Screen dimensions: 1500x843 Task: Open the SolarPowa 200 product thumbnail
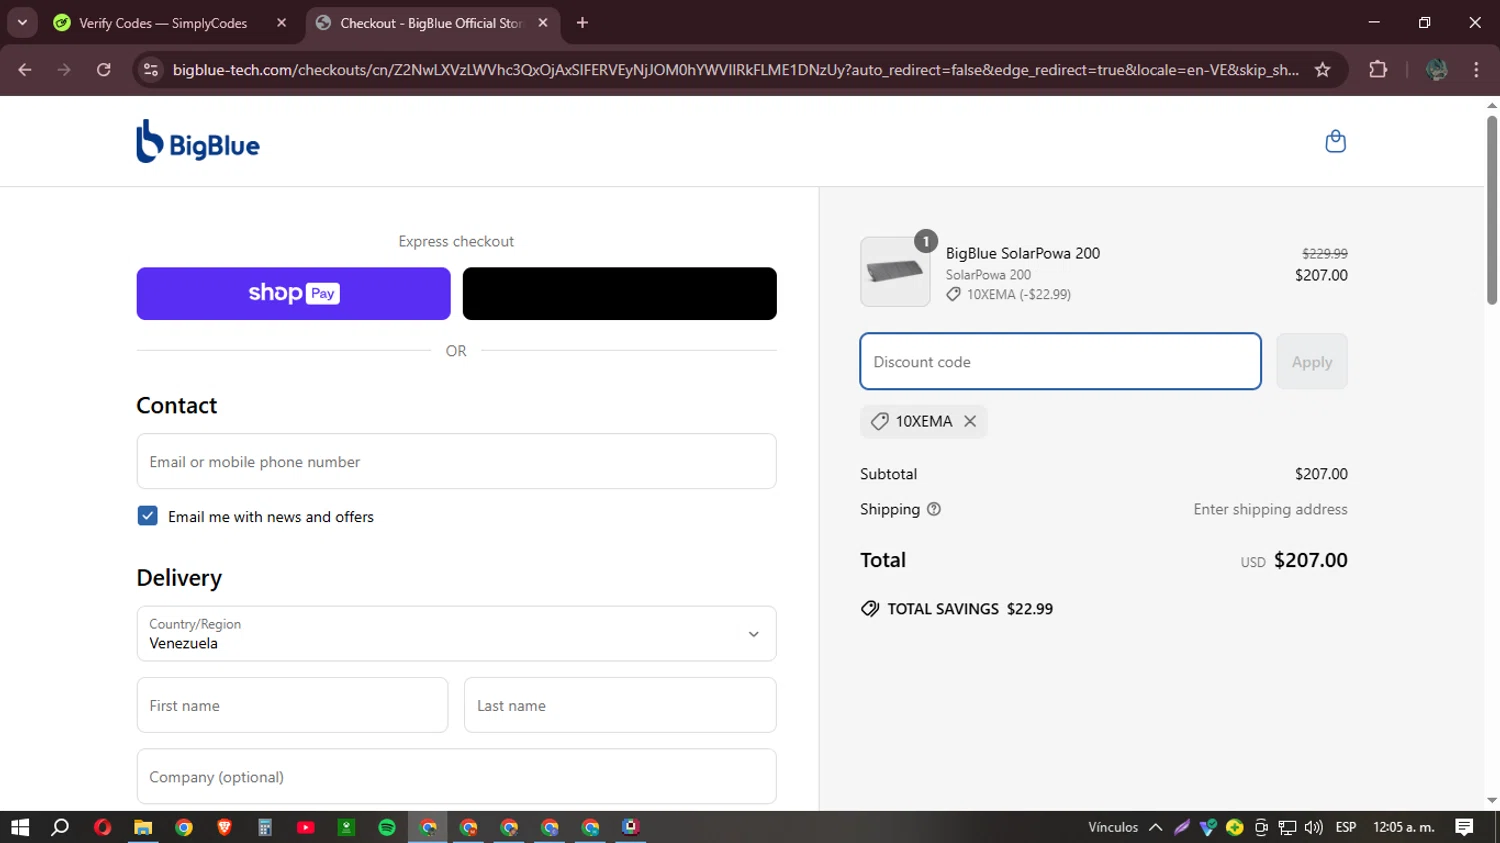pos(895,271)
